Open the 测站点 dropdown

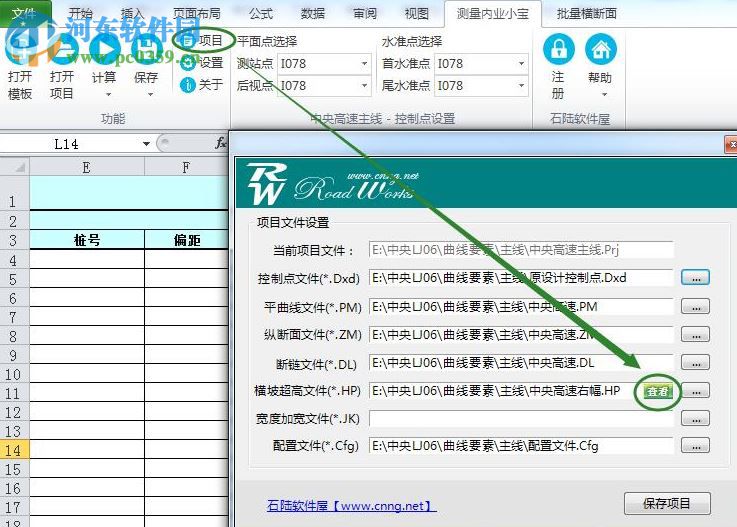364,63
